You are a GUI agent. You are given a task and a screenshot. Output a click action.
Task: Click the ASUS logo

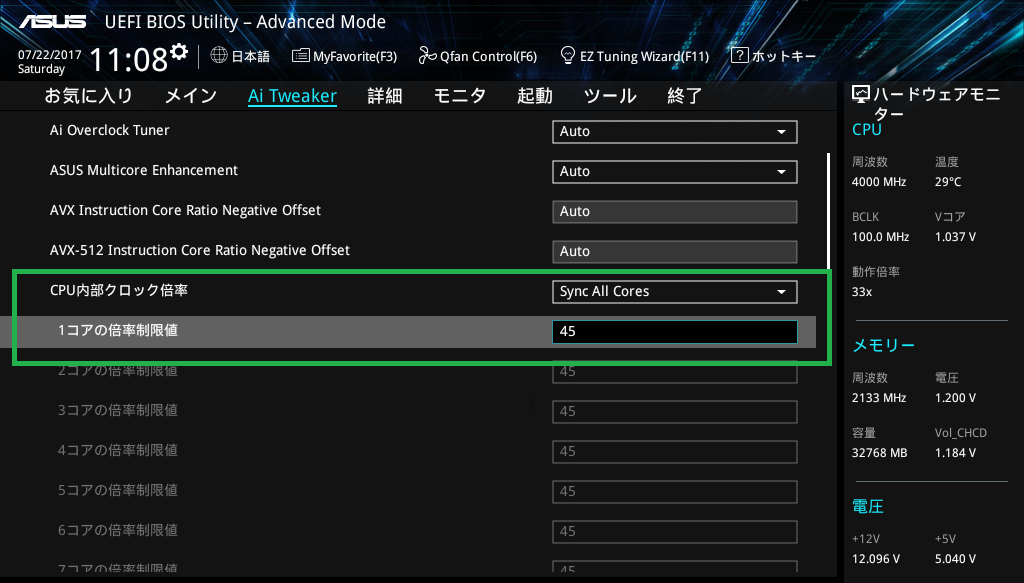point(52,22)
